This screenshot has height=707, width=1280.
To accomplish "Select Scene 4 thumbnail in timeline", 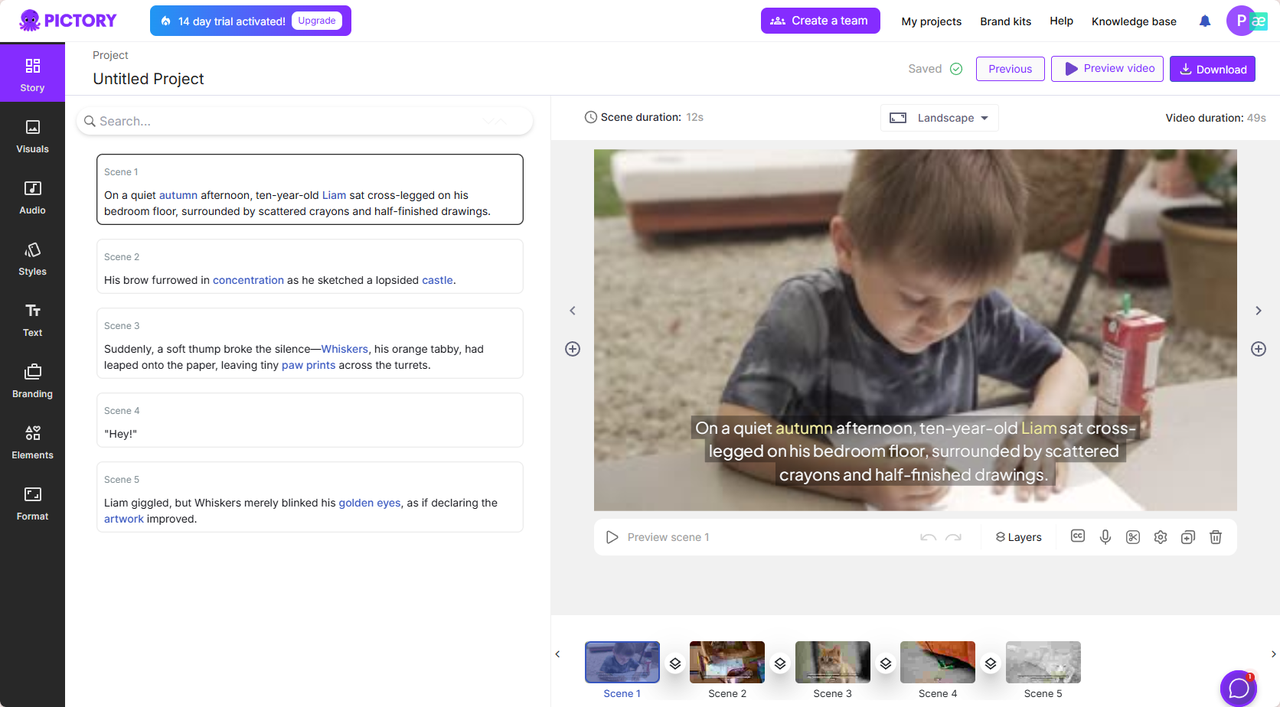I will [x=937, y=662].
